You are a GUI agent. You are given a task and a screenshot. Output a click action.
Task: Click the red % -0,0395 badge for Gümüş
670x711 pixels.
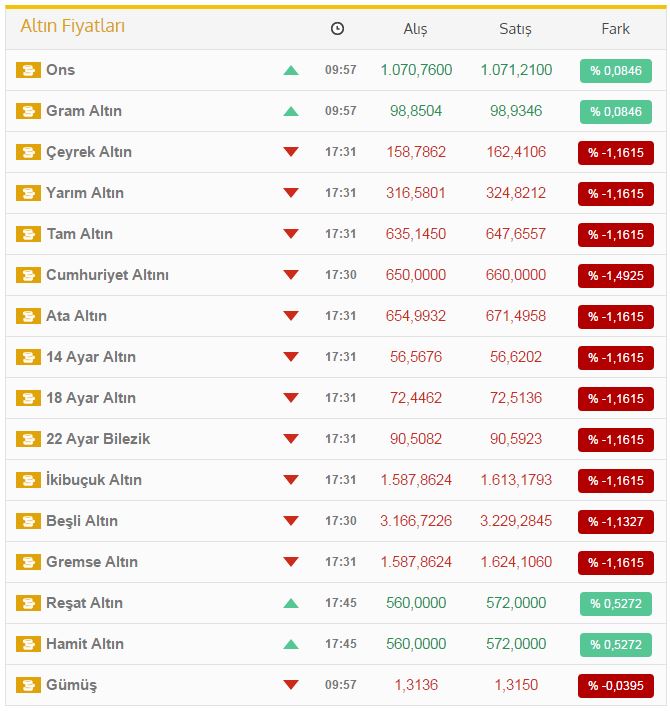click(615, 685)
